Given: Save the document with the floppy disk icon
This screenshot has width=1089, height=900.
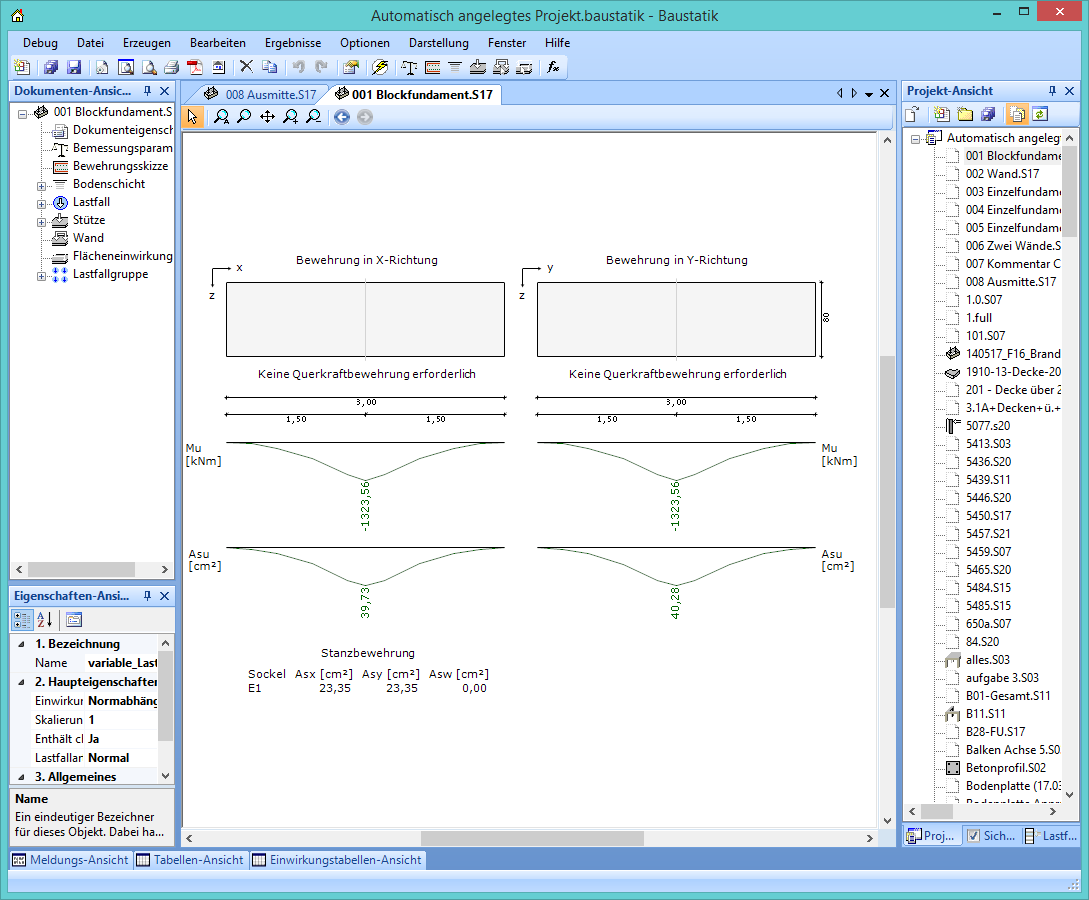Looking at the screenshot, I should [74, 67].
